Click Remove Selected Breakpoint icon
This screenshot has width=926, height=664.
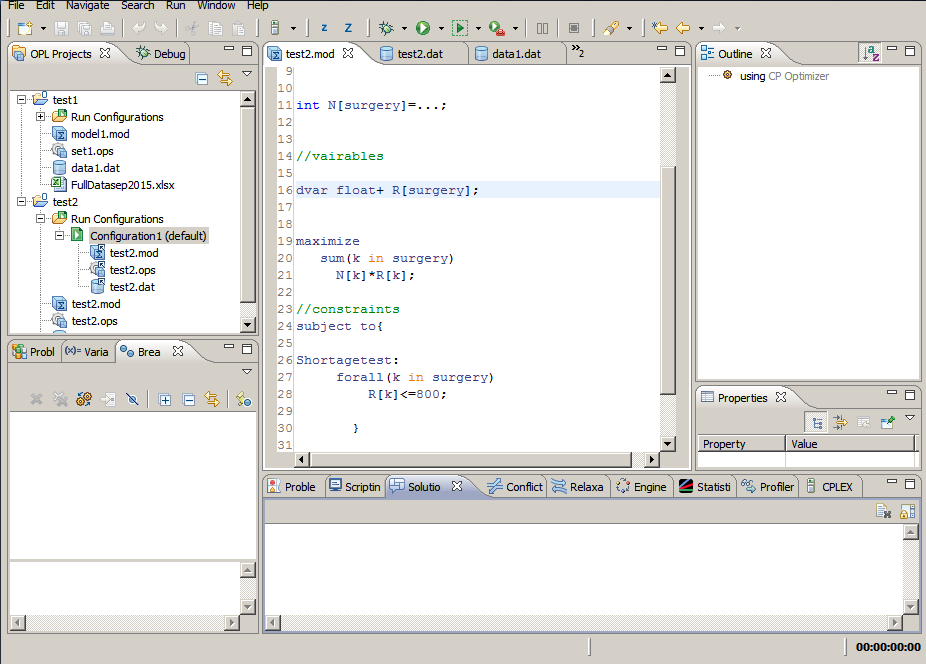(37, 400)
